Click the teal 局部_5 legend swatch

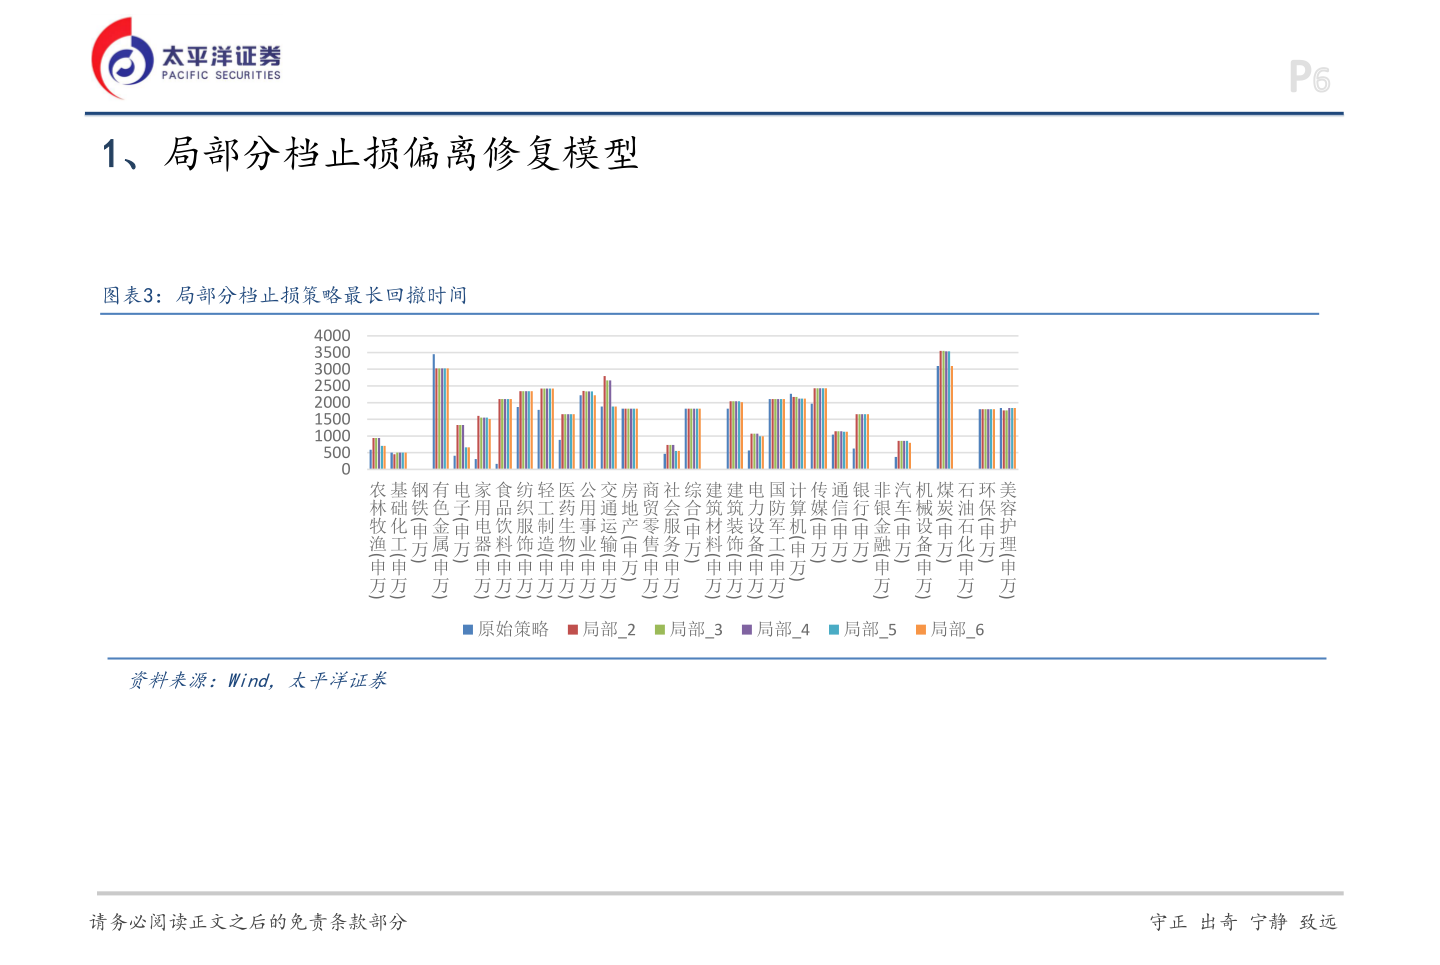[834, 630]
